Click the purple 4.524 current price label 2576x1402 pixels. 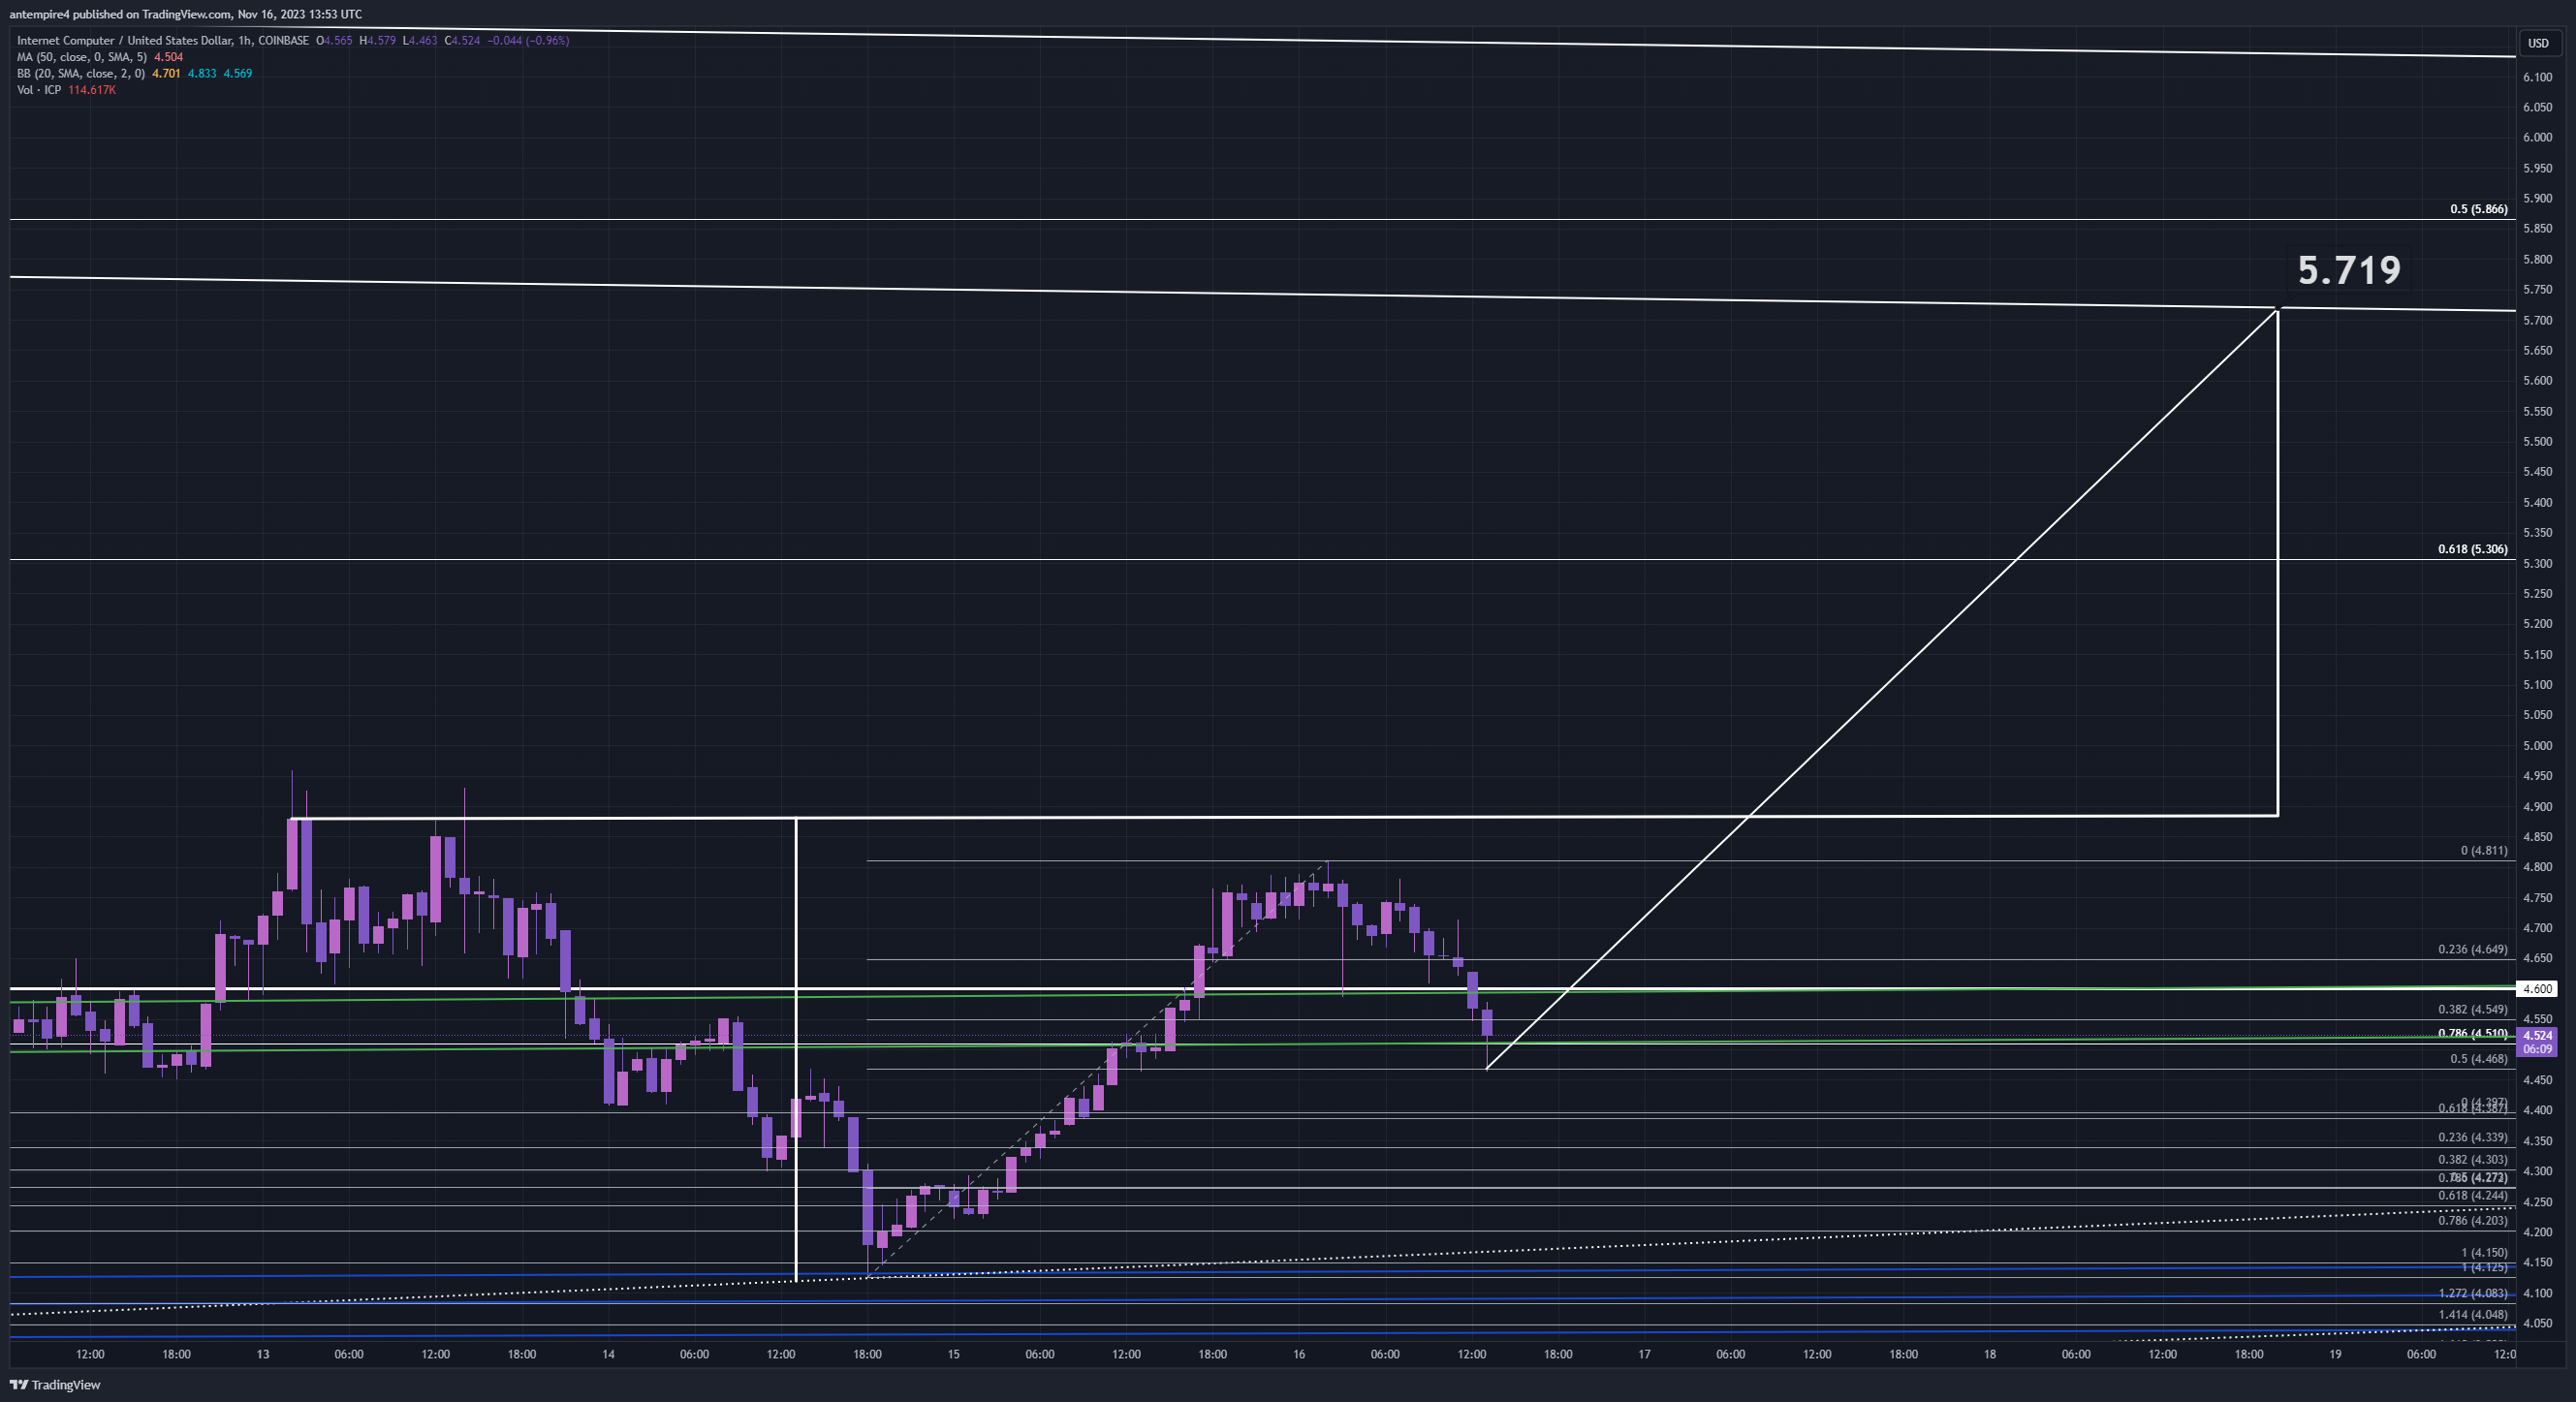[x=2537, y=1035]
